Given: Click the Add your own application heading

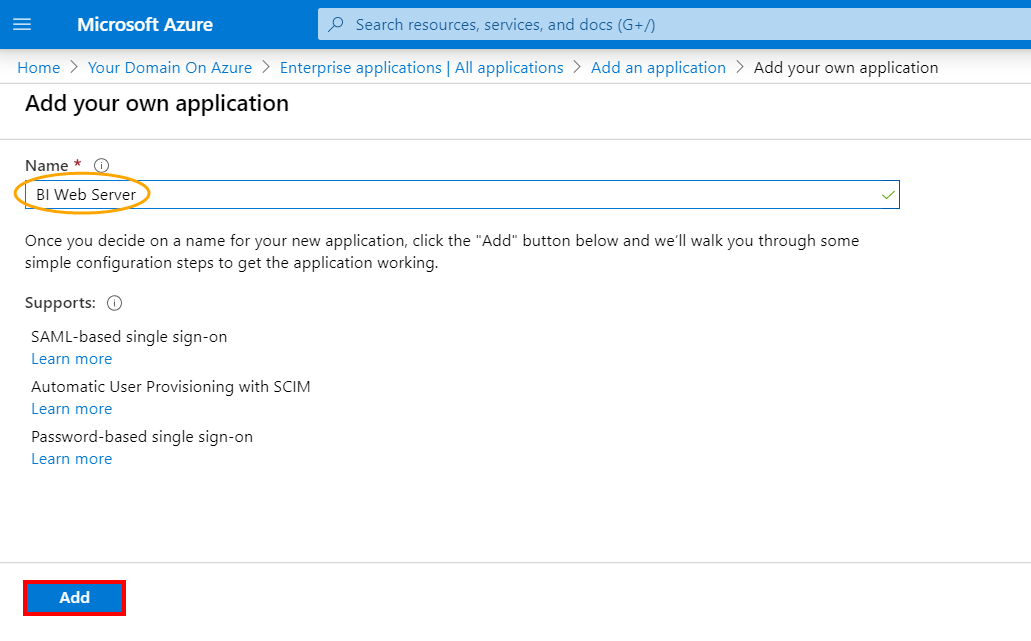Looking at the screenshot, I should click(156, 103).
